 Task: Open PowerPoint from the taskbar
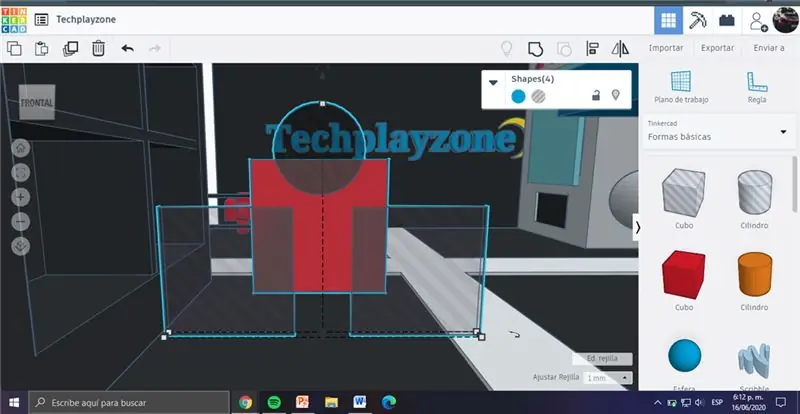[x=303, y=402]
